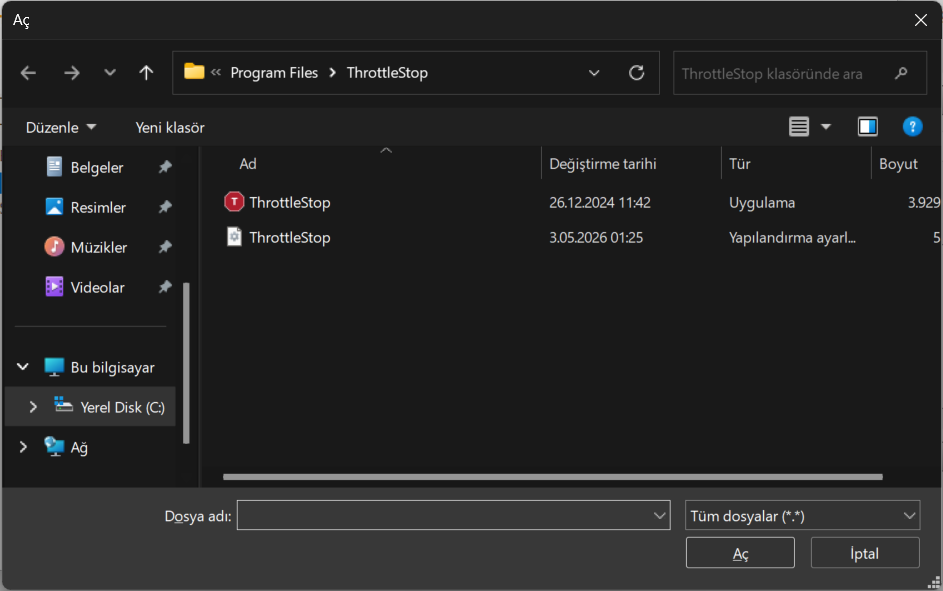
Task: Click the search magnifier icon
Action: (x=901, y=73)
